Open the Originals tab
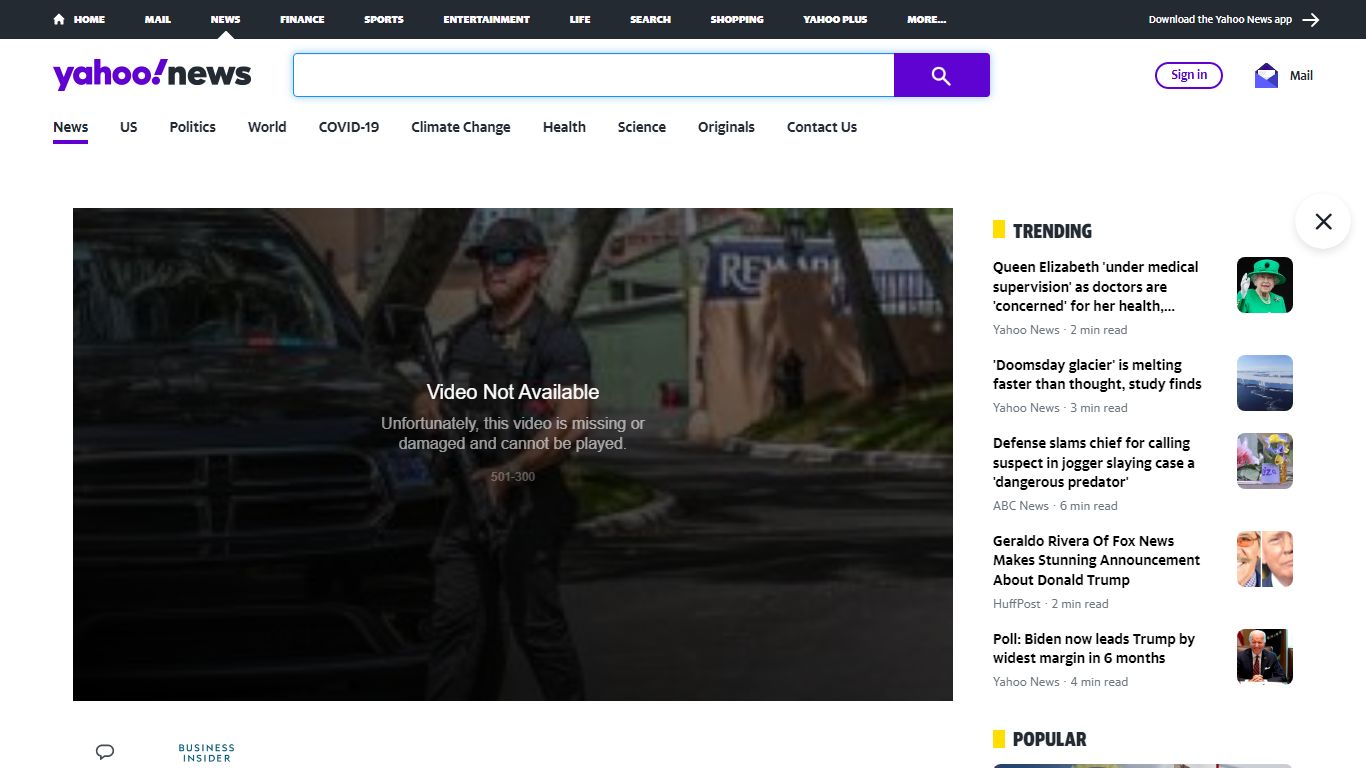 point(726,127)
